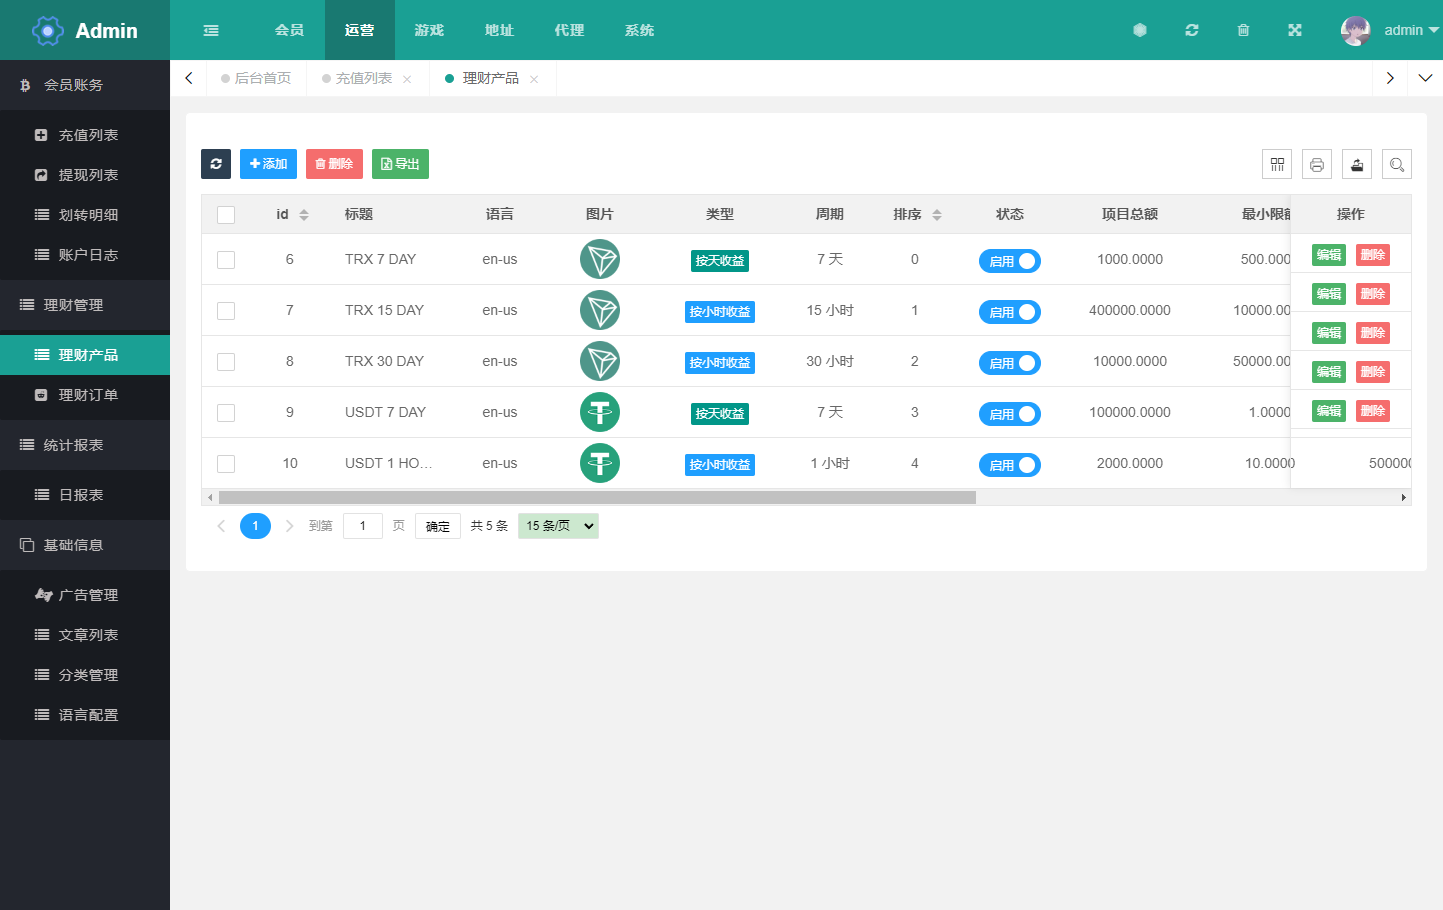Click the page number input field

pyautogui.click(x=363, y=526)
